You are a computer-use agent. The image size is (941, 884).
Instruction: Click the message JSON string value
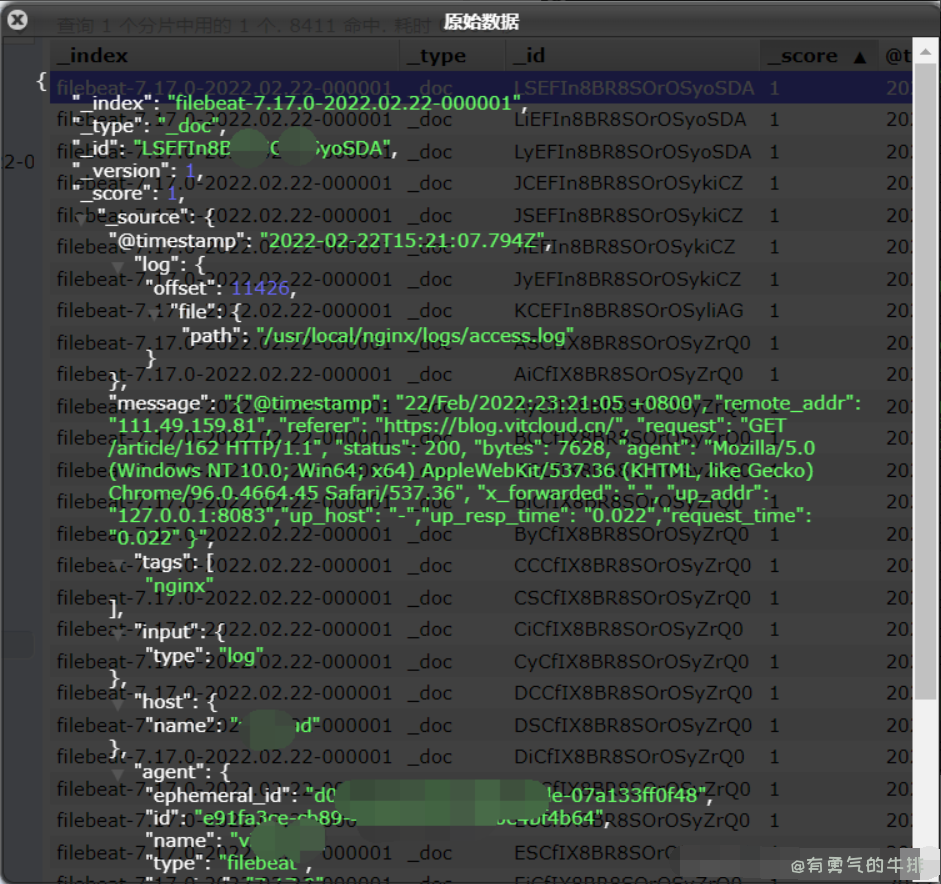[x=484, y=471]
